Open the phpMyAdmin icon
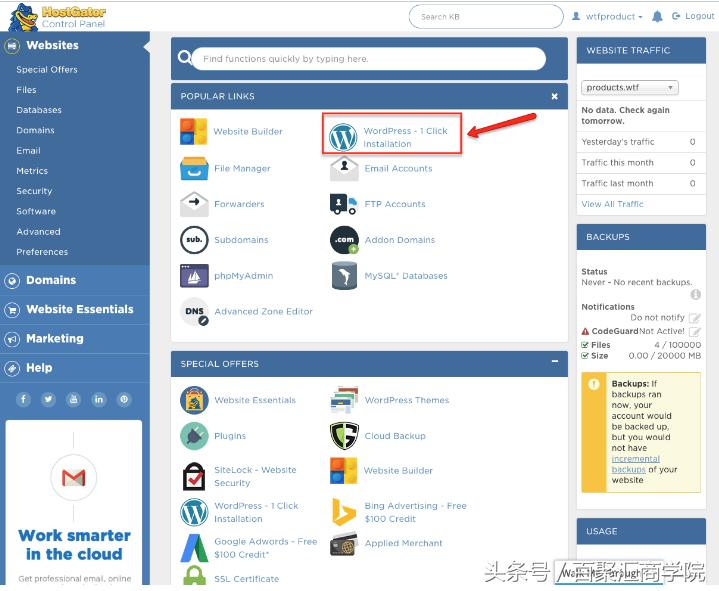Screen dimensions: 719x591 pyautogui.click(x=193, y=276)
